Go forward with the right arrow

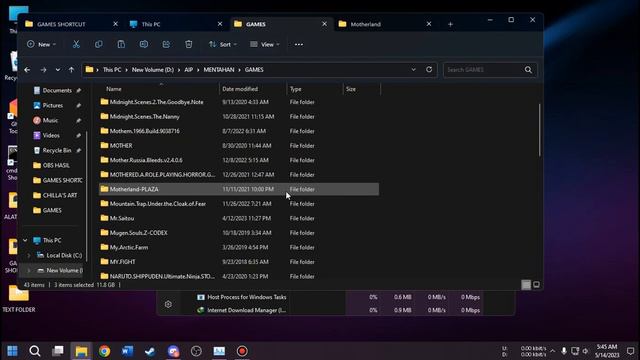(x=43, y=70)
